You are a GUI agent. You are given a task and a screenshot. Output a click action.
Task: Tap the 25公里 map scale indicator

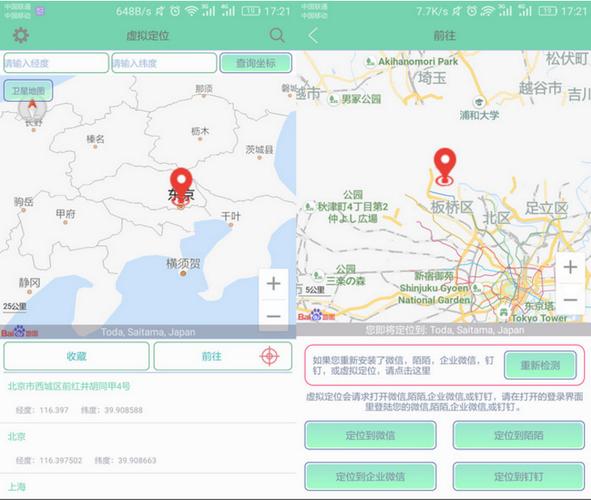tap(15, 306)
